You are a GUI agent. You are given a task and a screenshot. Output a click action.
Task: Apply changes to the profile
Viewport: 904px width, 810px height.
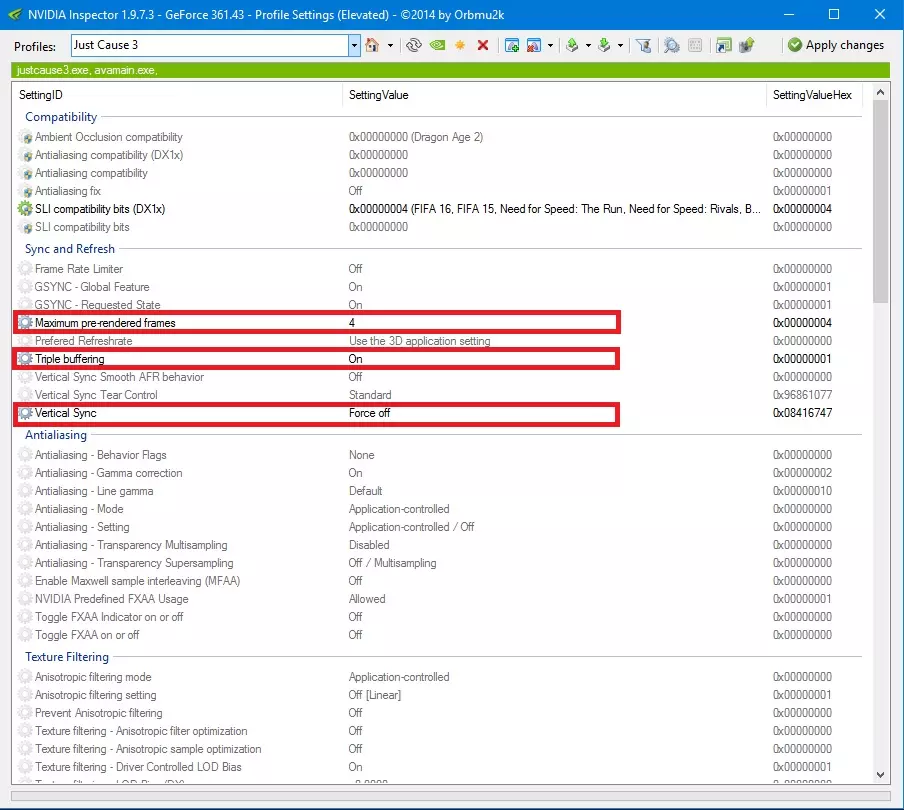(836, 45)
